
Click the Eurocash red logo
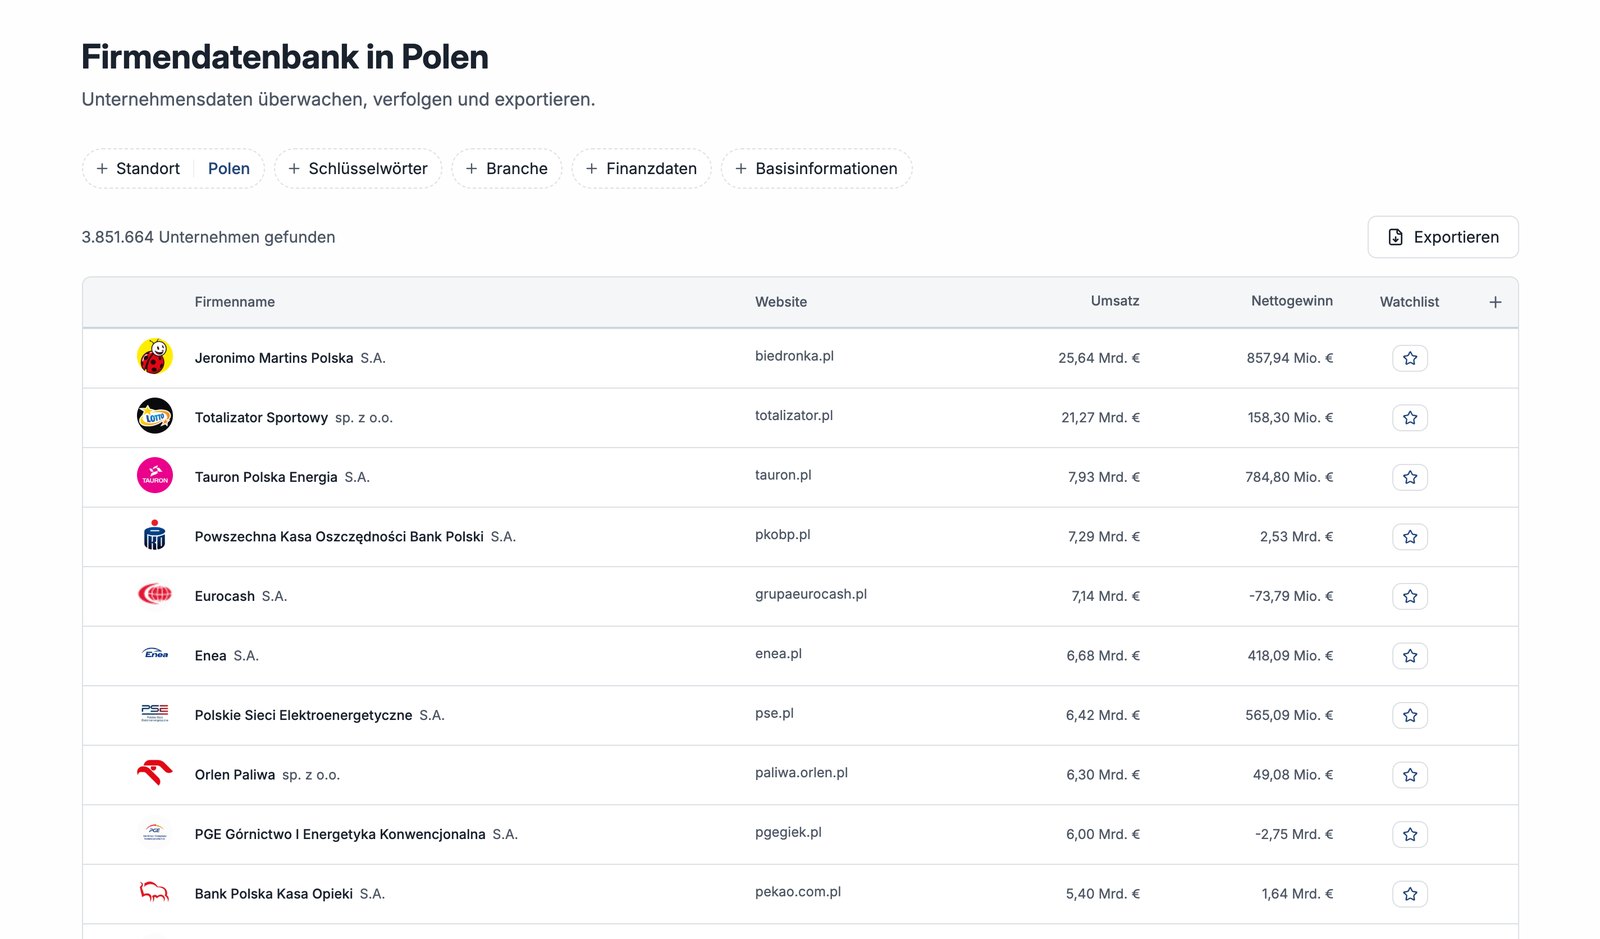coord(155,595)
